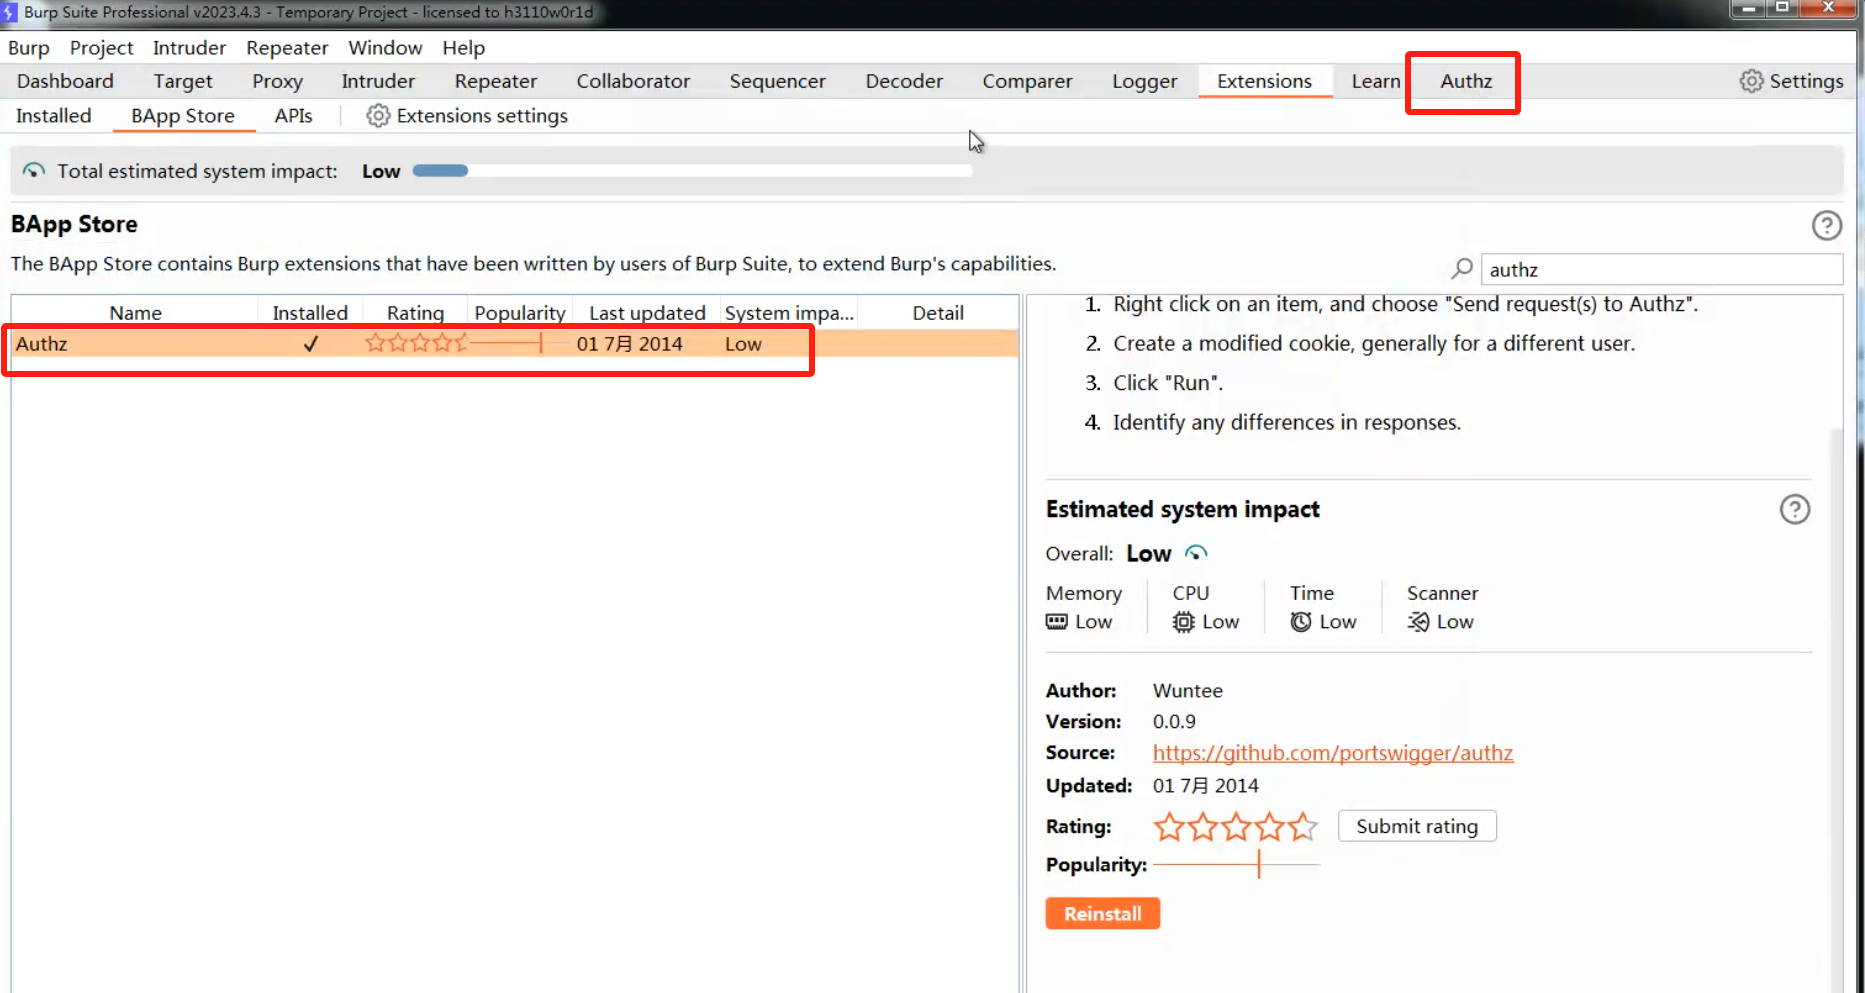Open the Window menu
The width and height of the screenshot is (1865, 993).
click(x=385, y=48)
